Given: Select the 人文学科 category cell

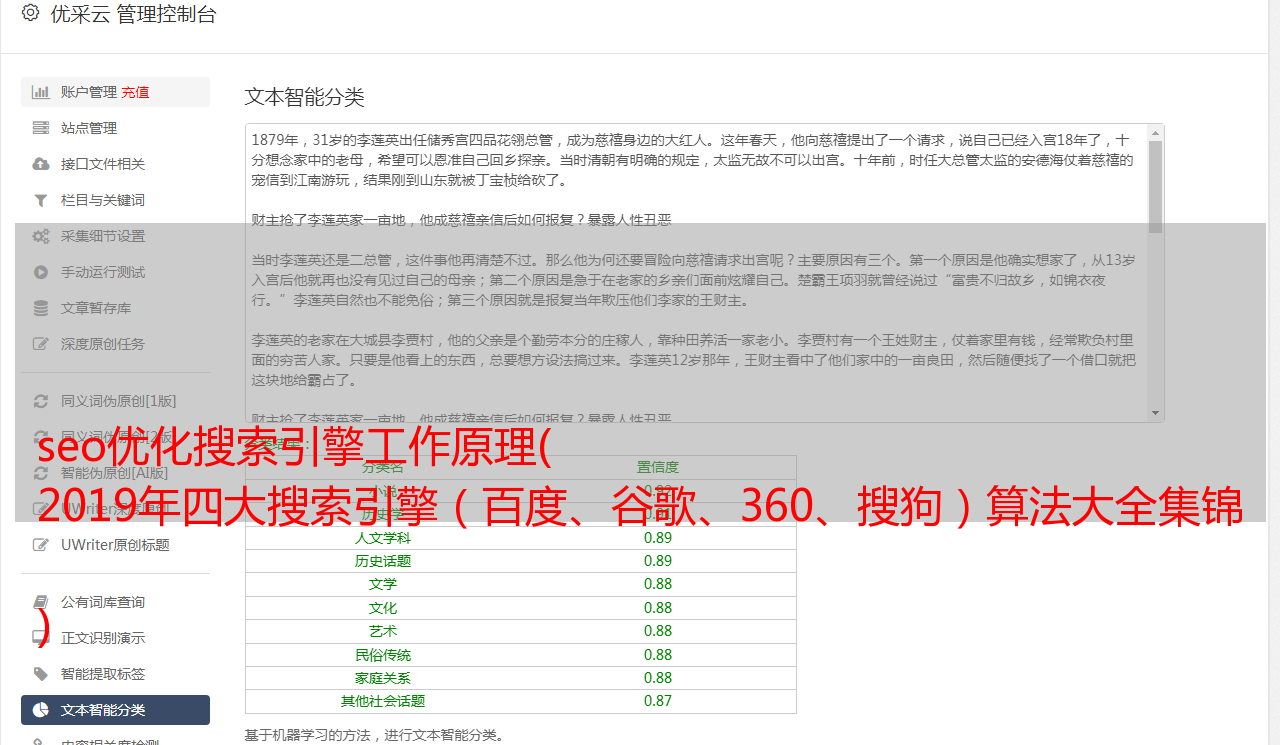Looking at the screenshot, I should 383,537.
